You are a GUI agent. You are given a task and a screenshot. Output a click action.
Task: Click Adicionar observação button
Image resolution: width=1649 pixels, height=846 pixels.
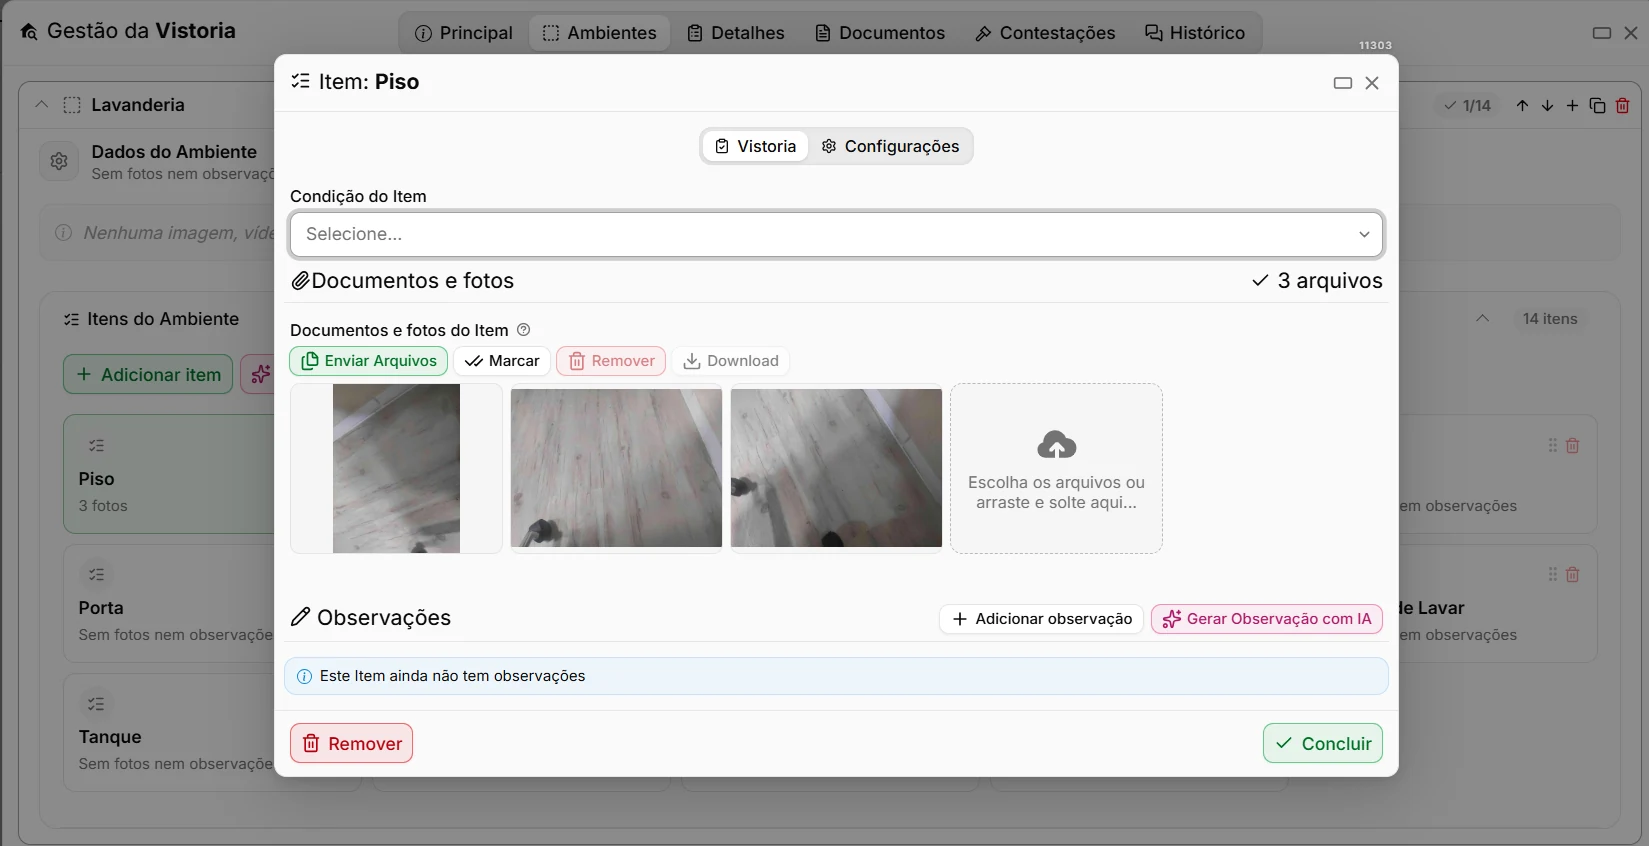click(x=1041, y=619)
